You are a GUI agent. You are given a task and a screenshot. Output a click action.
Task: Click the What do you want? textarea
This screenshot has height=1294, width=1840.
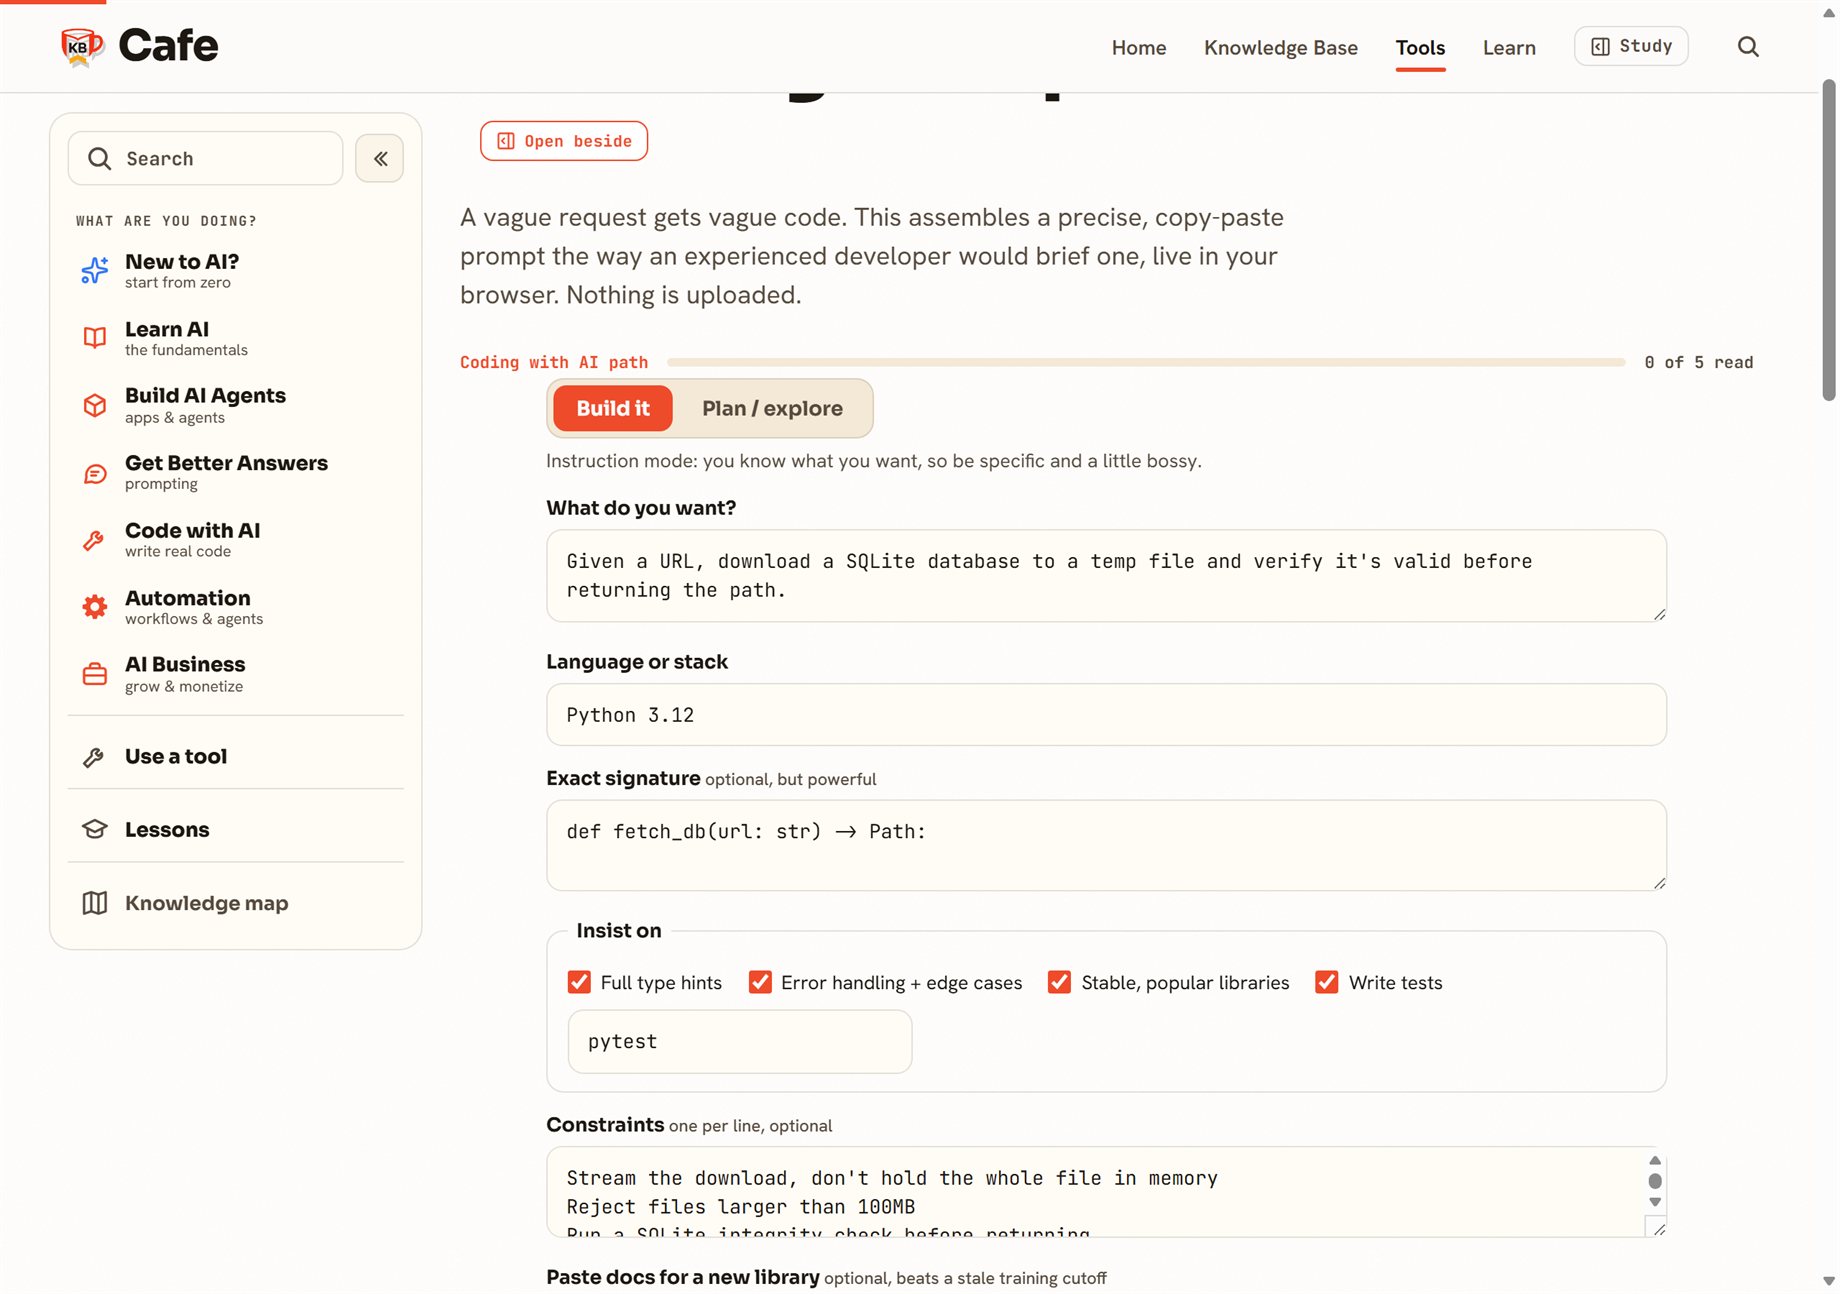(1106, 576)
